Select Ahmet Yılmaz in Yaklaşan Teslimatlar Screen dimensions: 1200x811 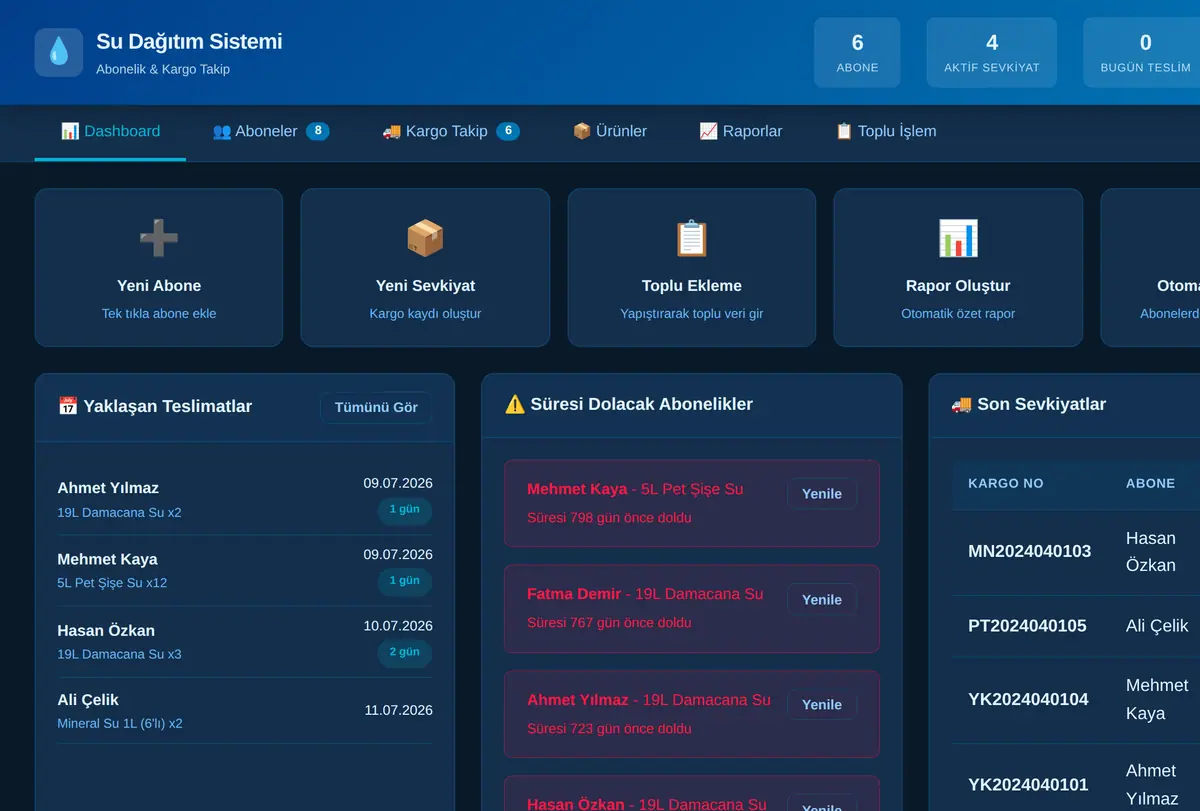tap(245, 498)
